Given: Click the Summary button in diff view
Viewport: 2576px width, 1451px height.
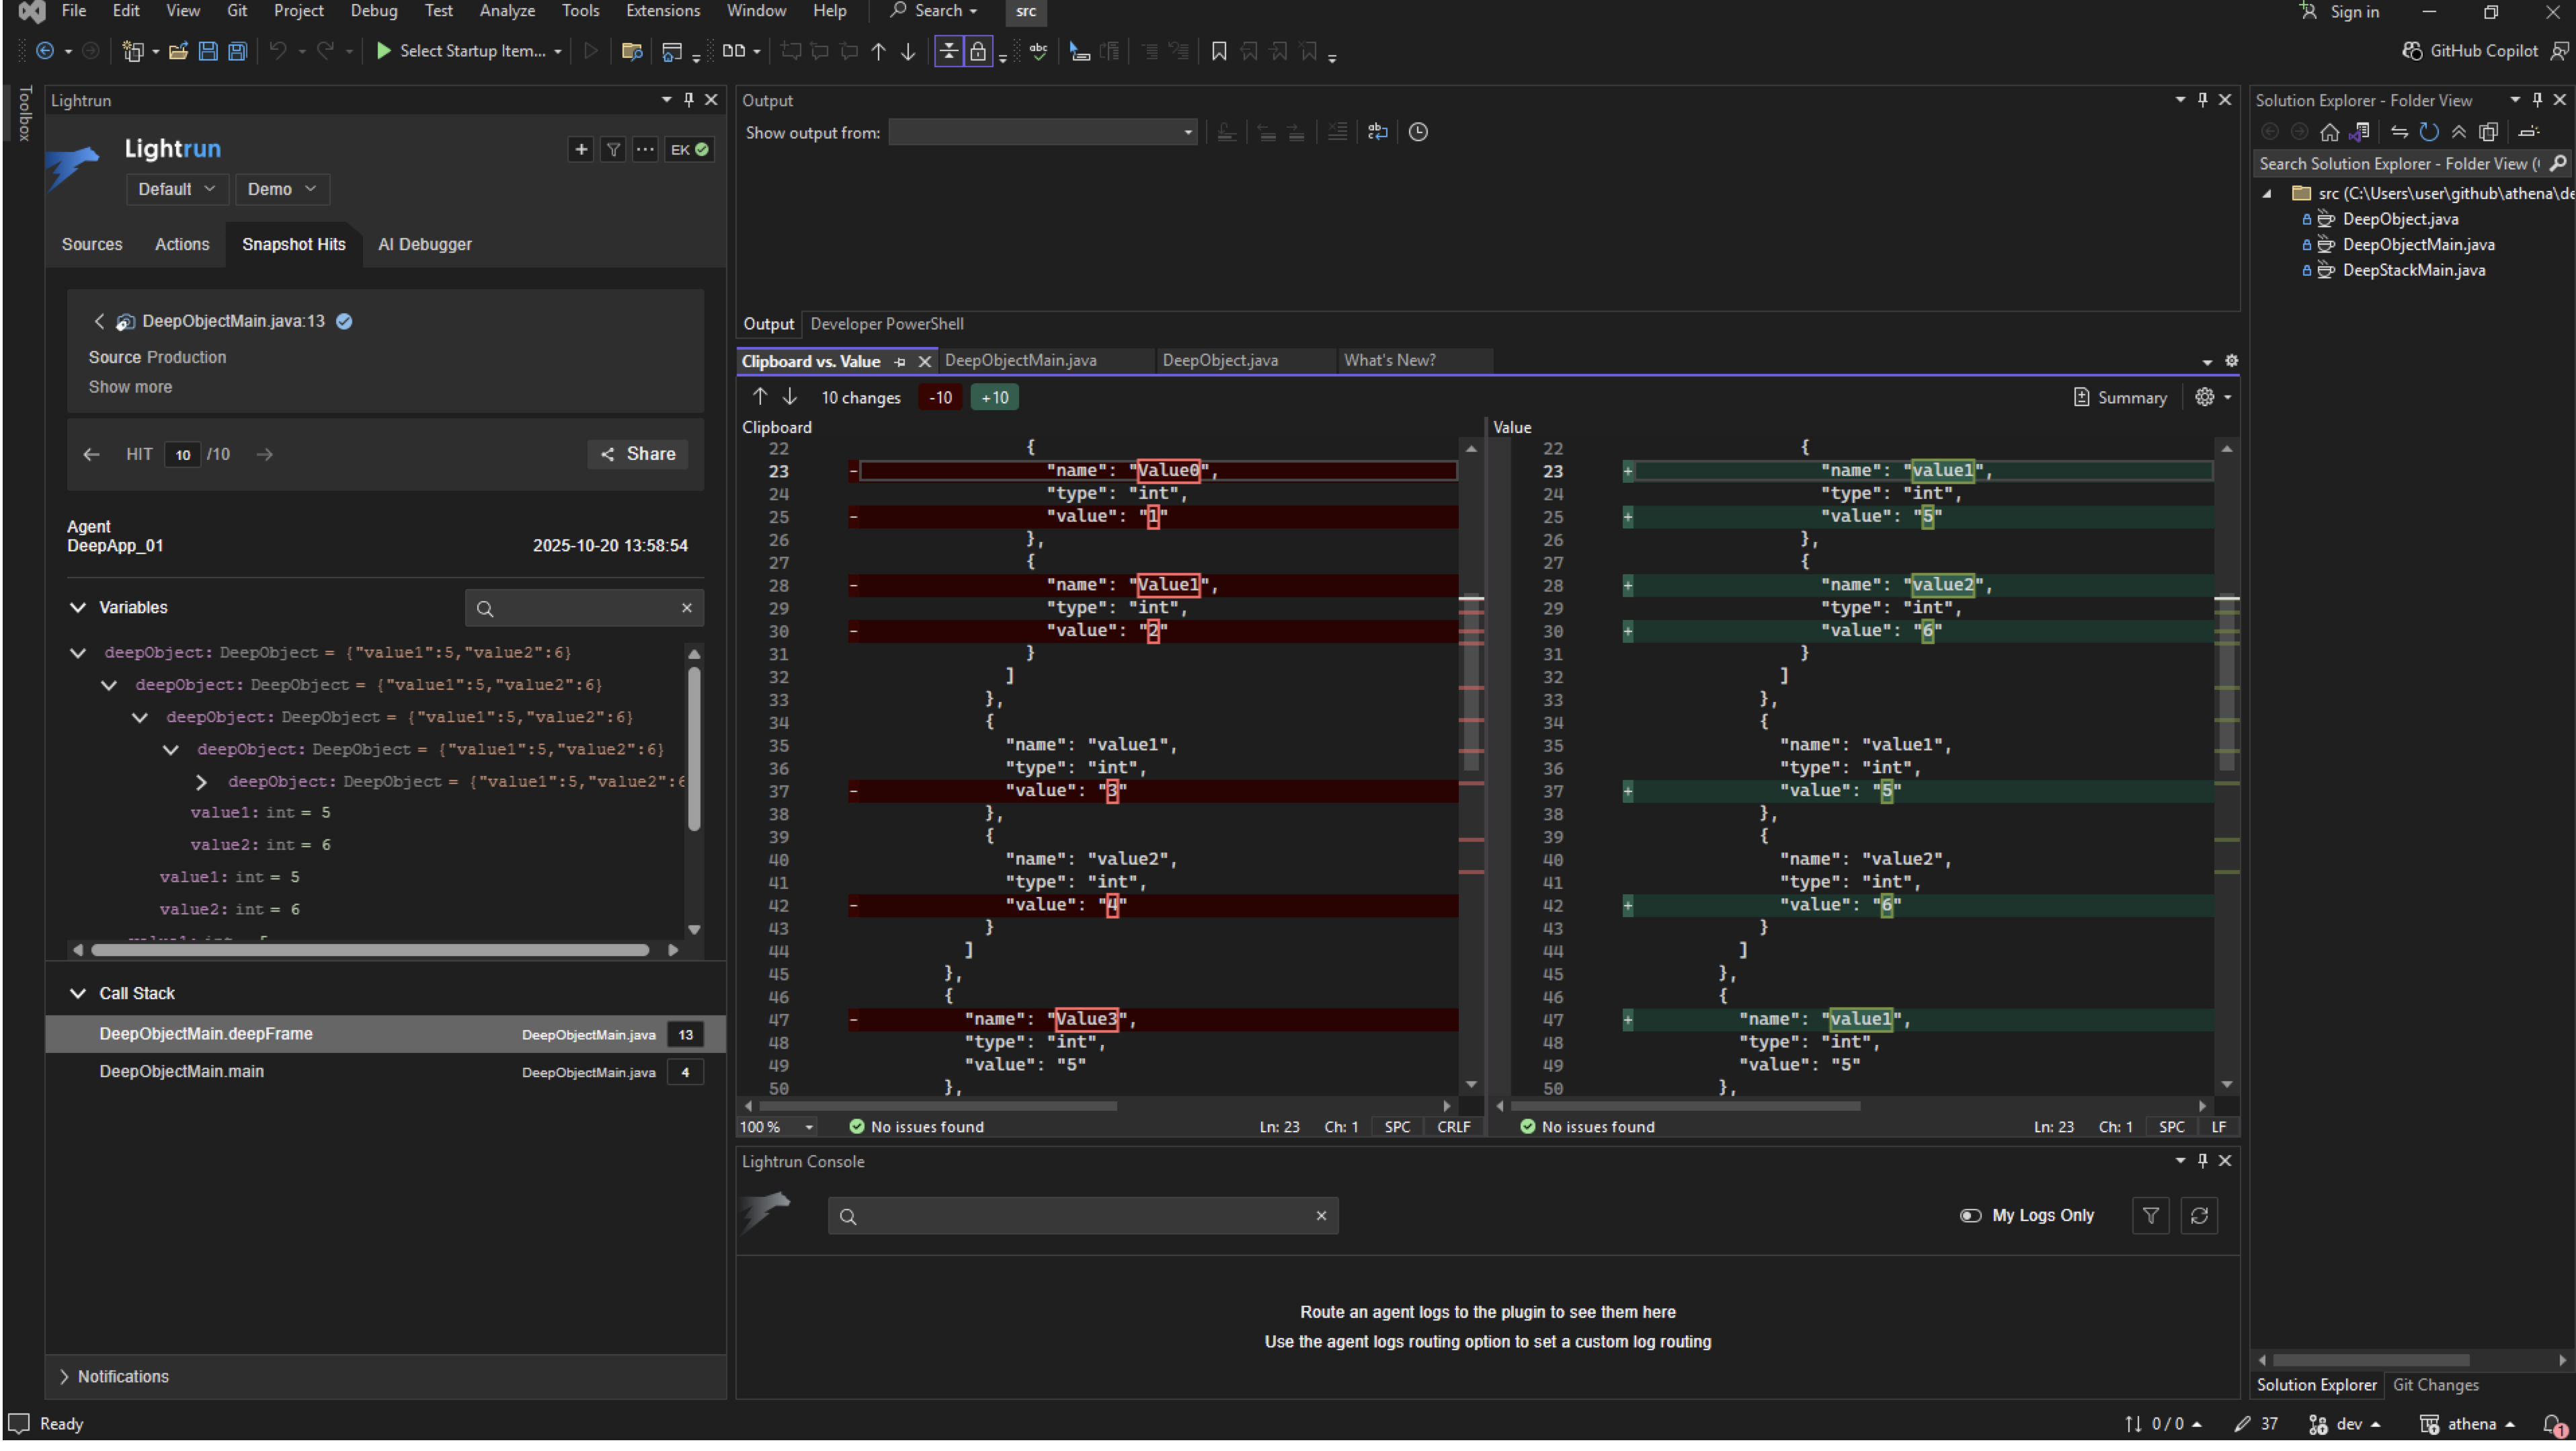Looking at the screenshot, I should 2120,398.
